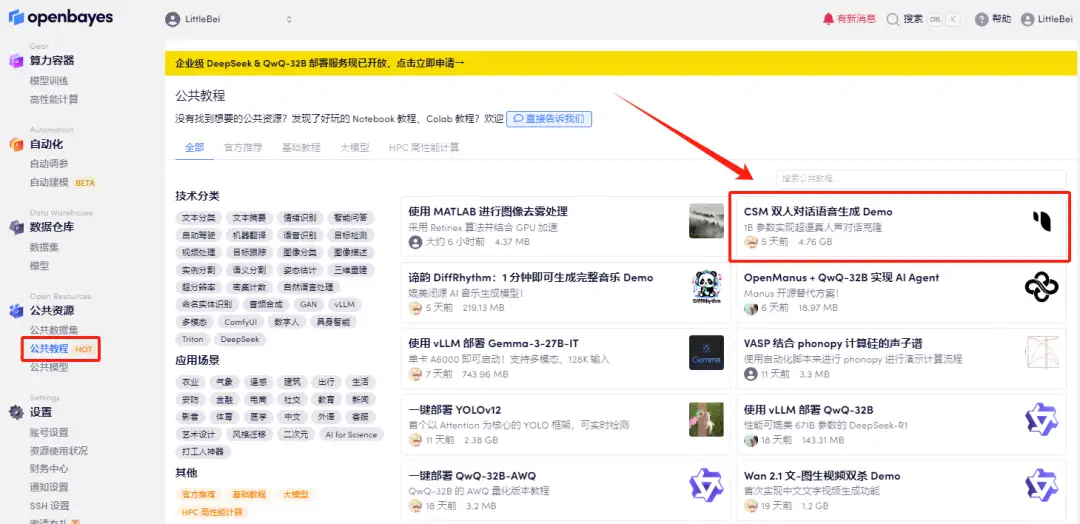Open 模型训练 in the sidebar

(x=49, y=81)
